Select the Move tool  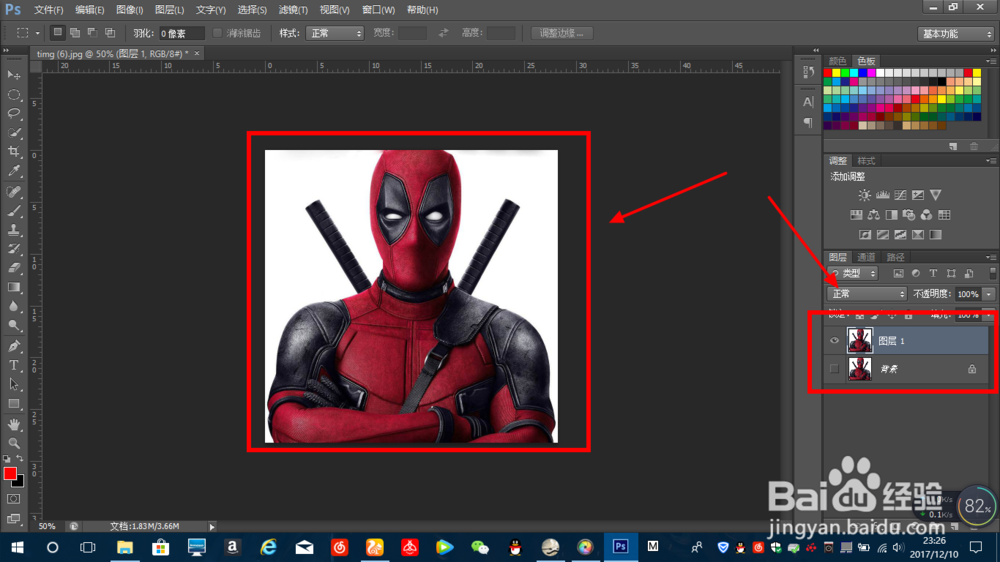(x=14, y=75)
